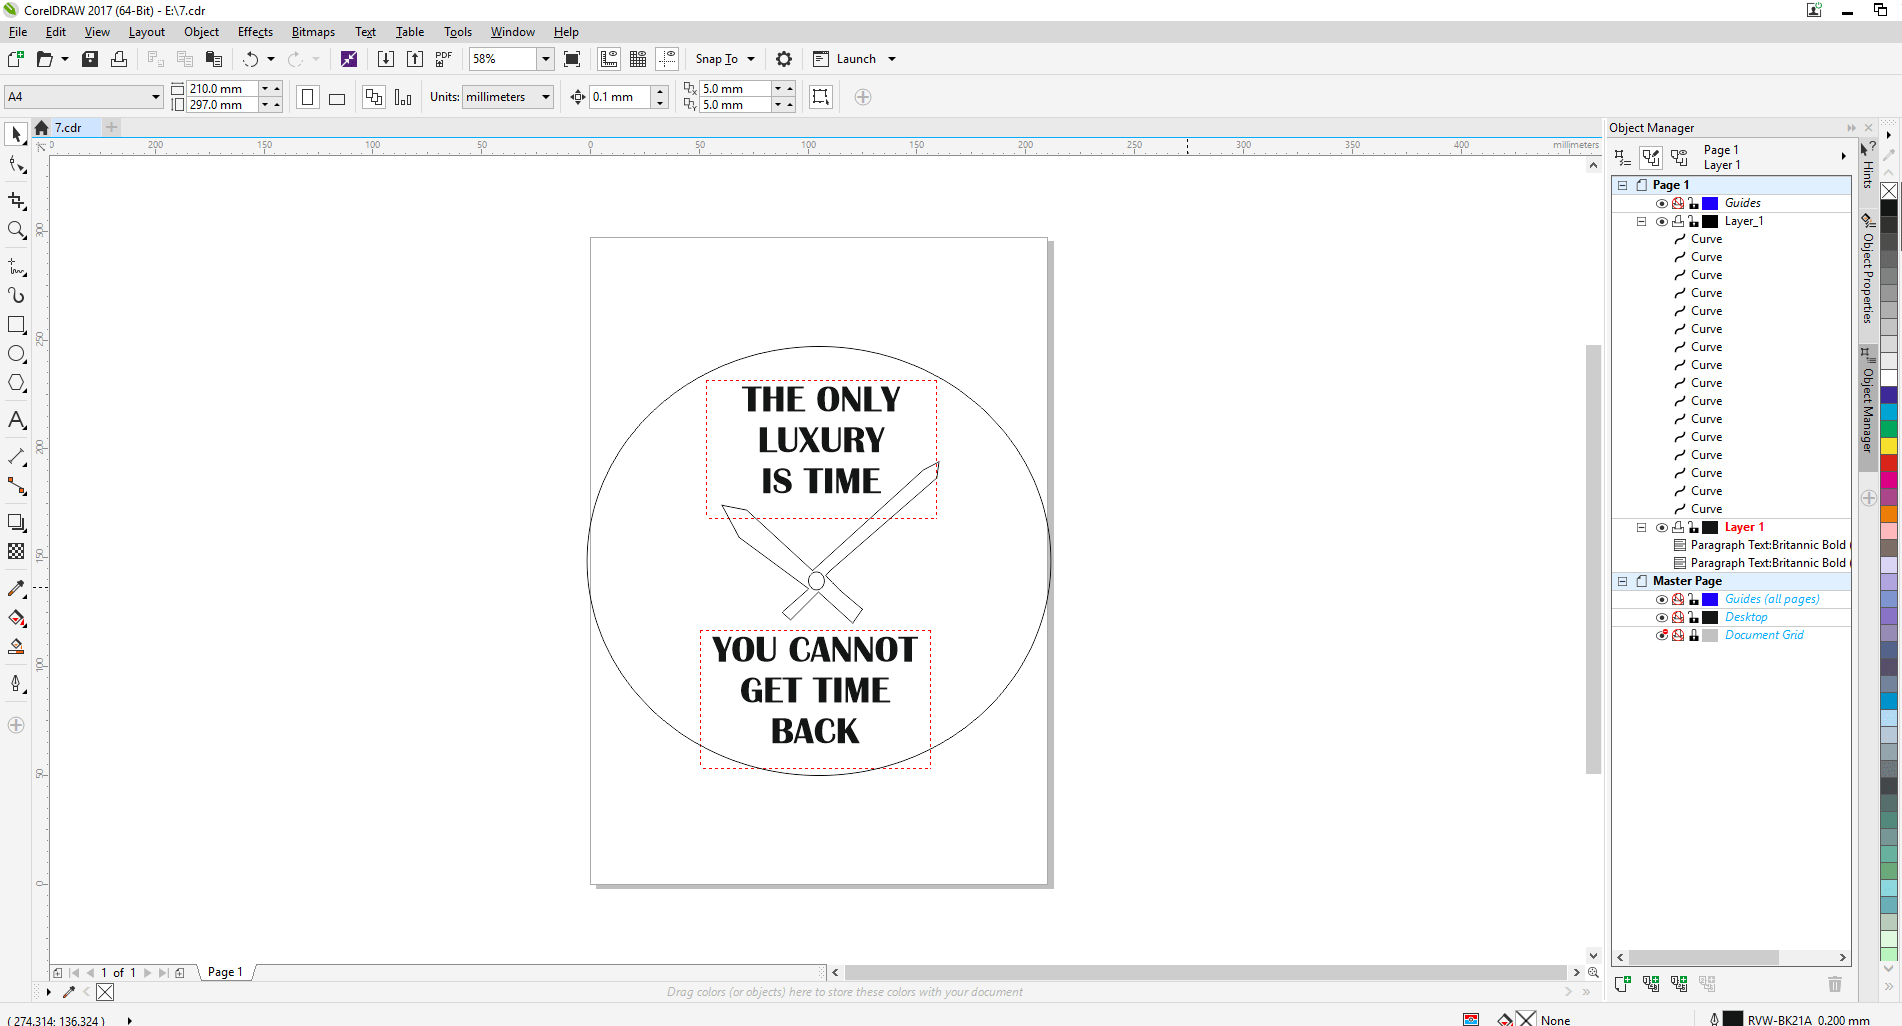The image size is (1902, 1026).
Task: Click the portrait orientation button
Action: click(308, 97)
